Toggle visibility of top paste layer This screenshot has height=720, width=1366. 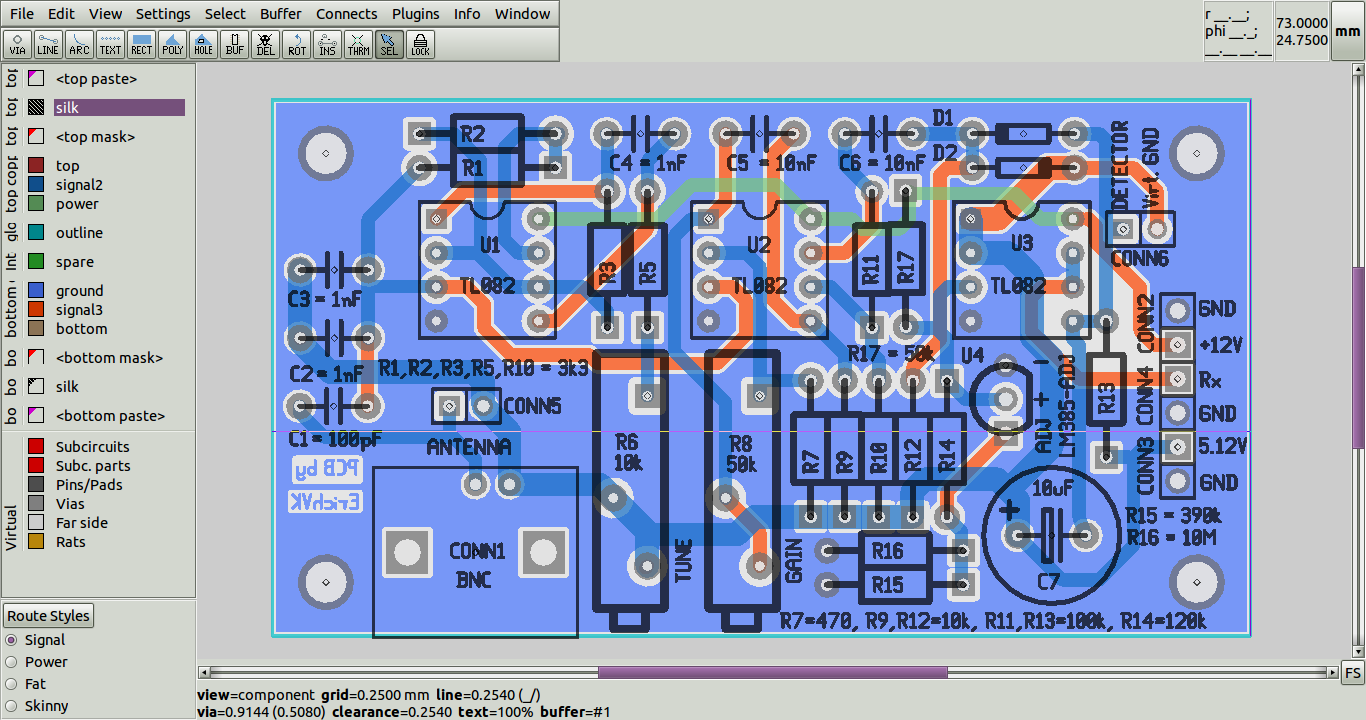click(36, 79)
